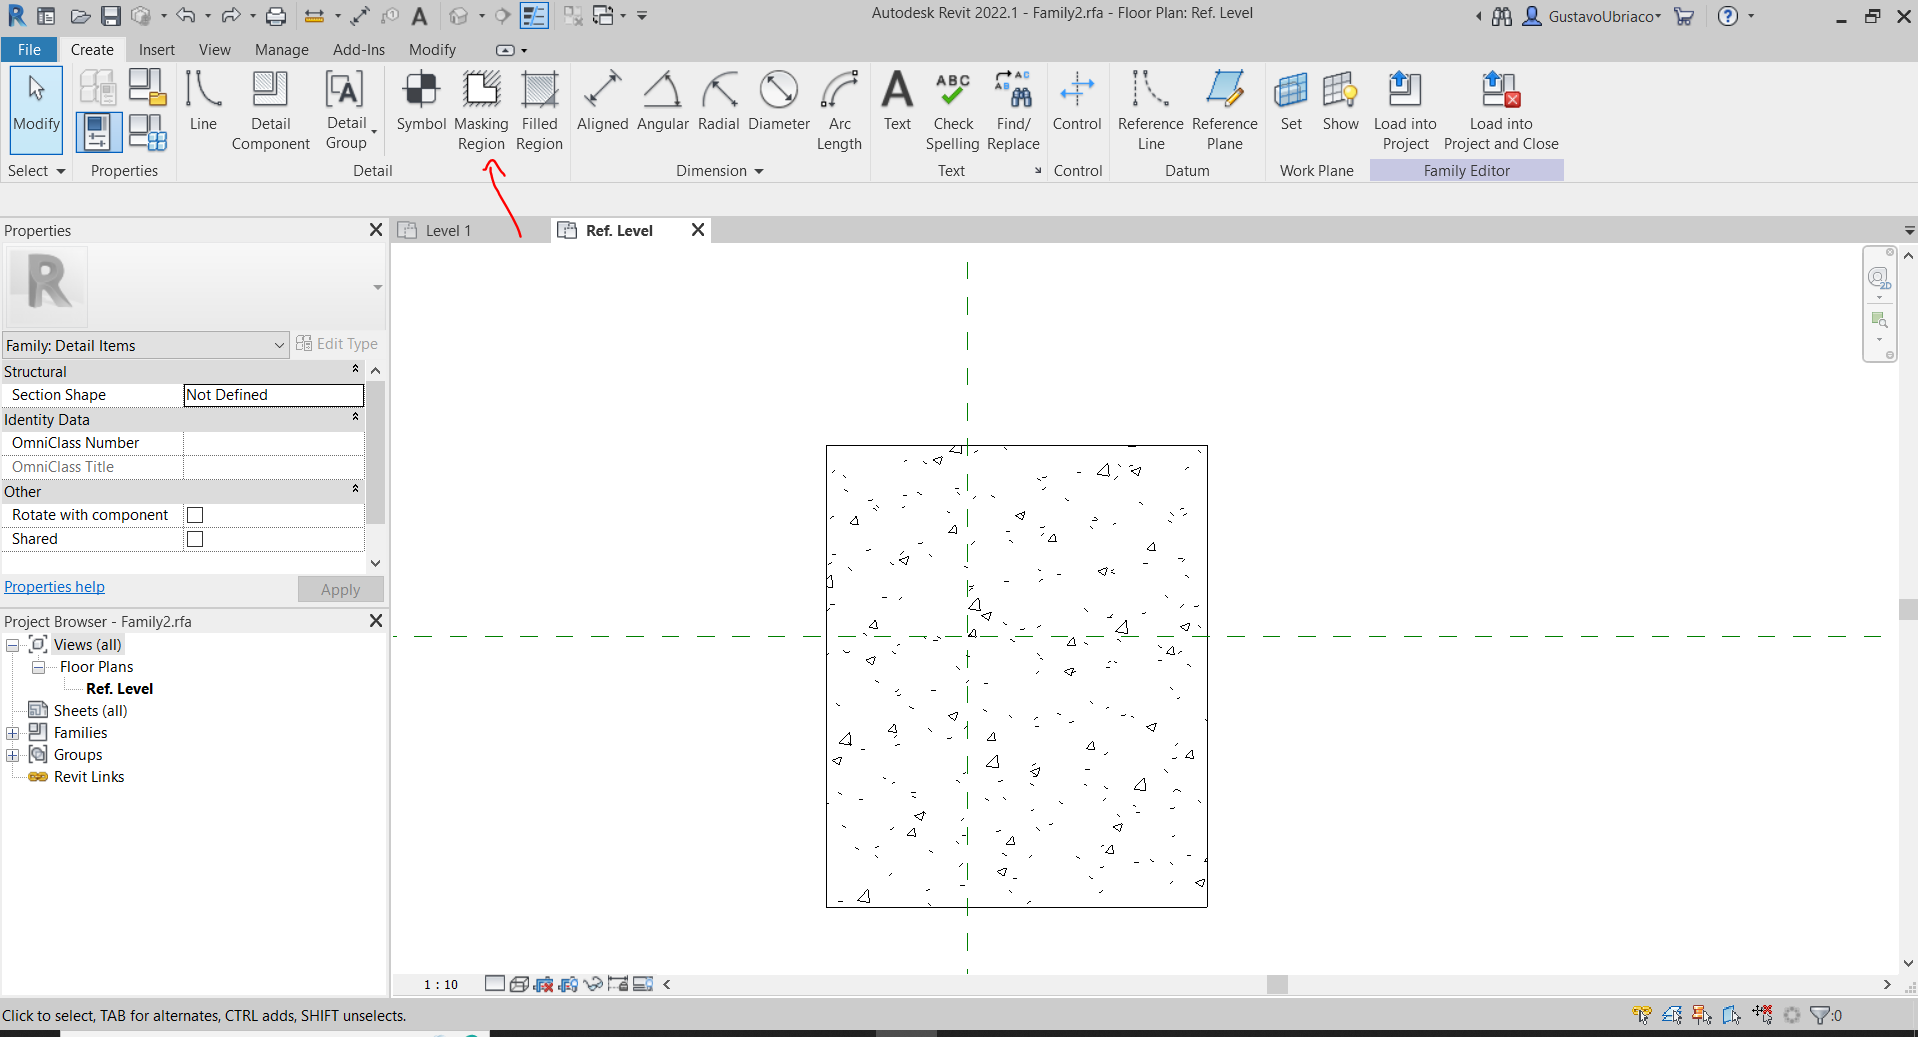1918x1037 pixels.
Task: Enable the Shared checkbox
Action: pyautogui.click(x=195, y=539)
